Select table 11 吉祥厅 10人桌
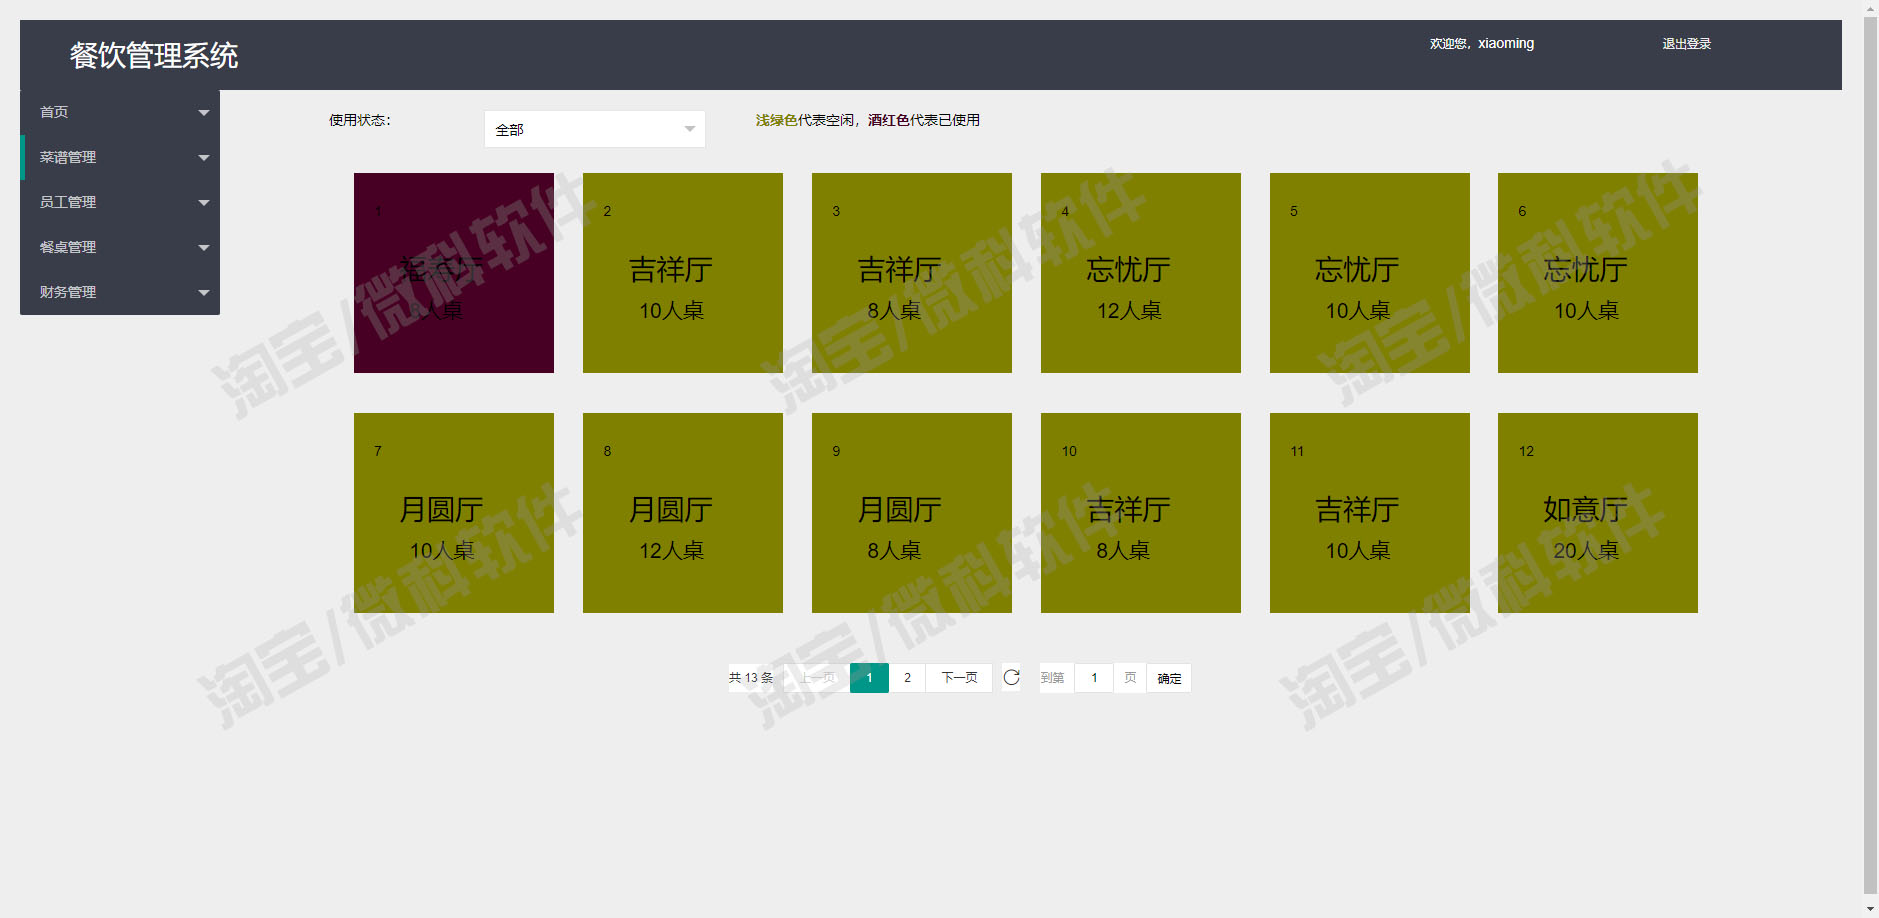 click(x=1370, y=513)
